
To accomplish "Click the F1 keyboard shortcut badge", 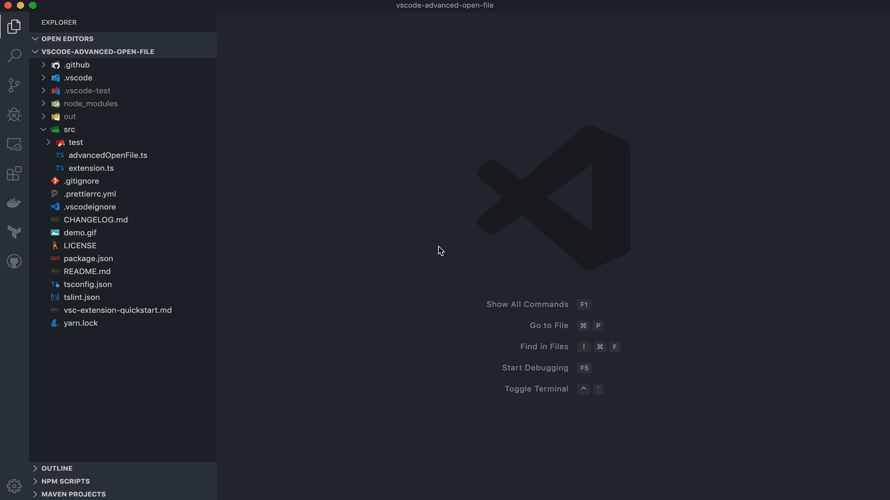I will pyautogui.click(x=583, y=305).
